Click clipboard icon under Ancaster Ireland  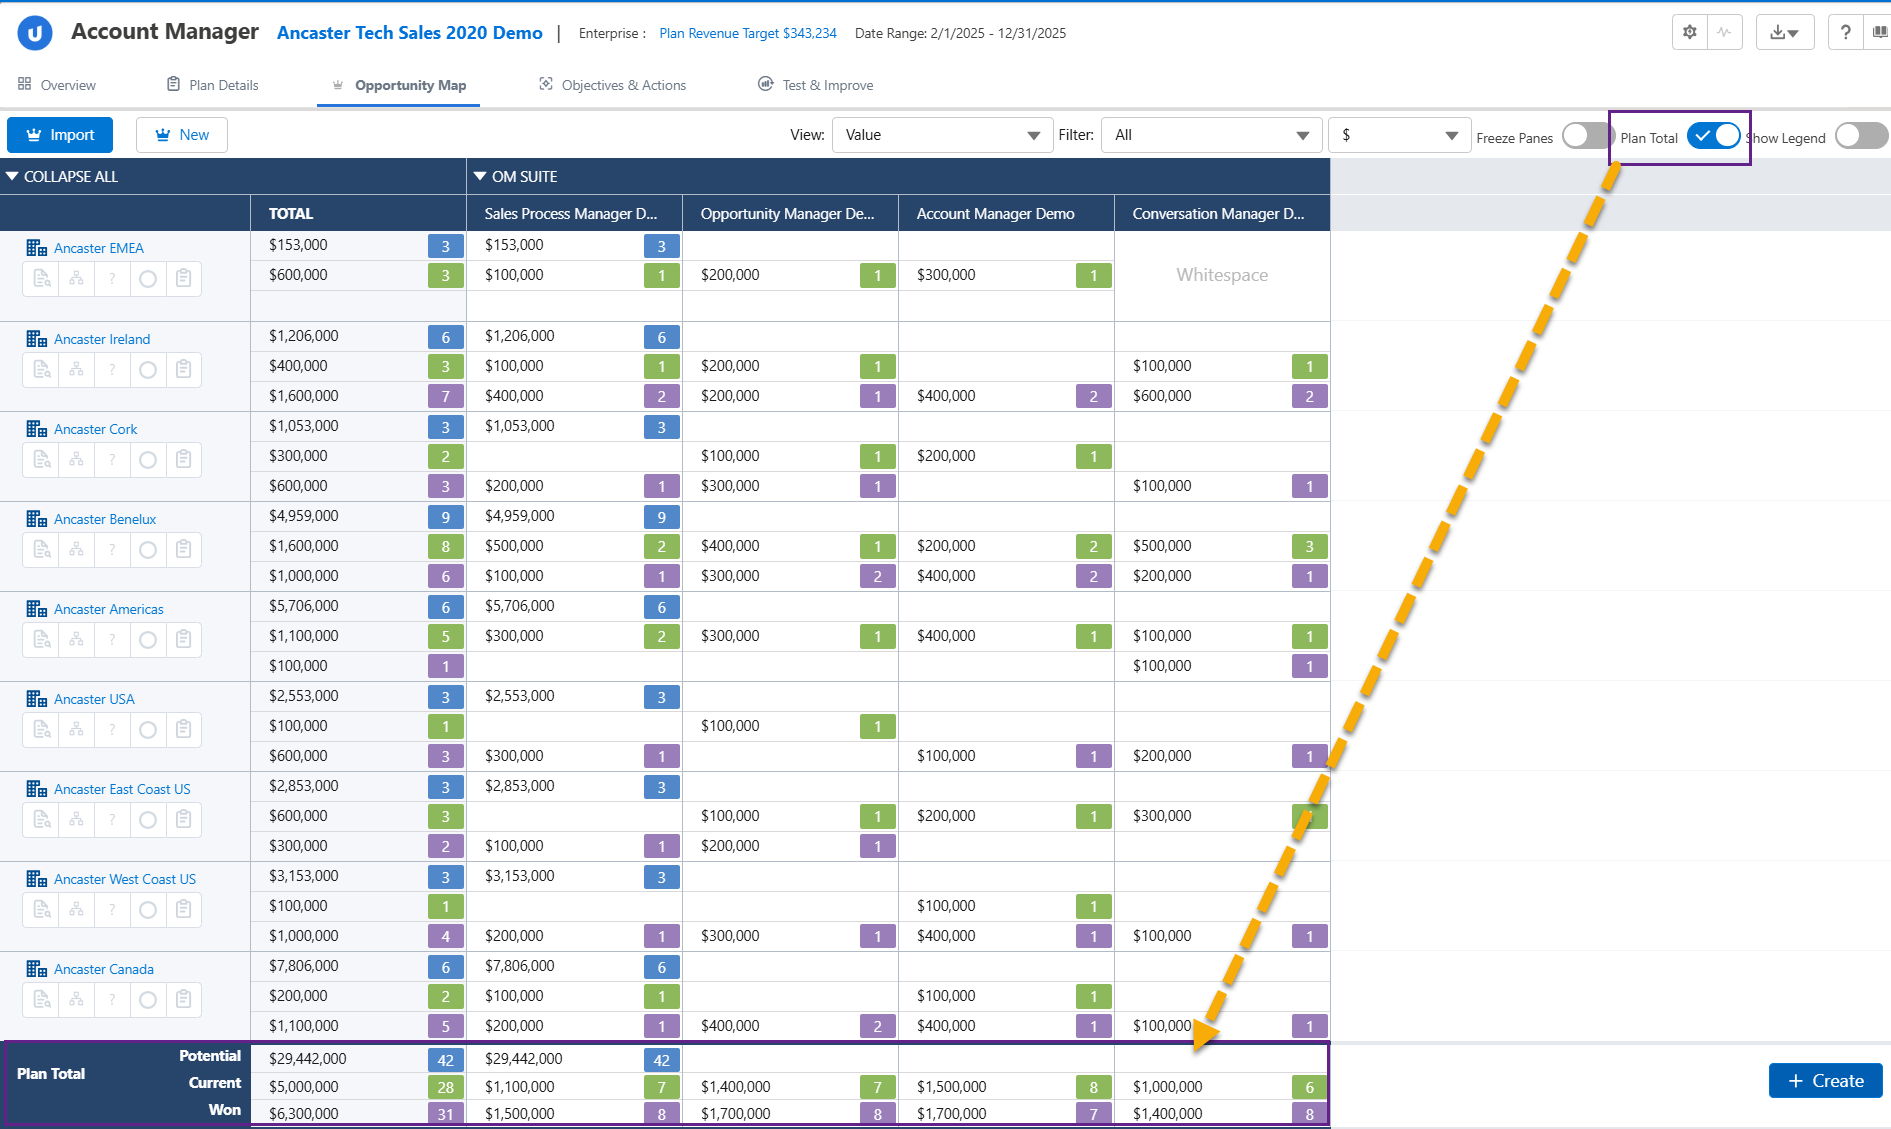183,370
